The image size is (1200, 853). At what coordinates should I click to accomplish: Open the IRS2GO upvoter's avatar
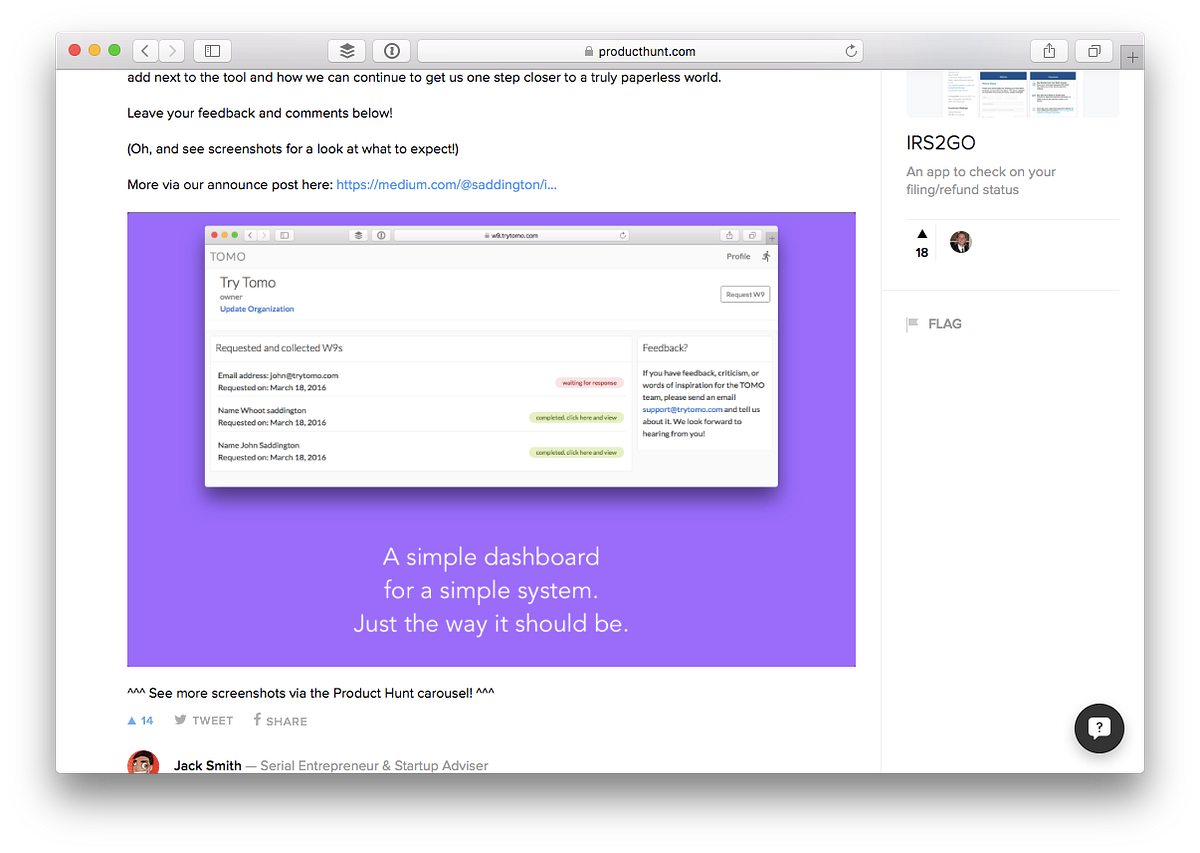point(961,242)
